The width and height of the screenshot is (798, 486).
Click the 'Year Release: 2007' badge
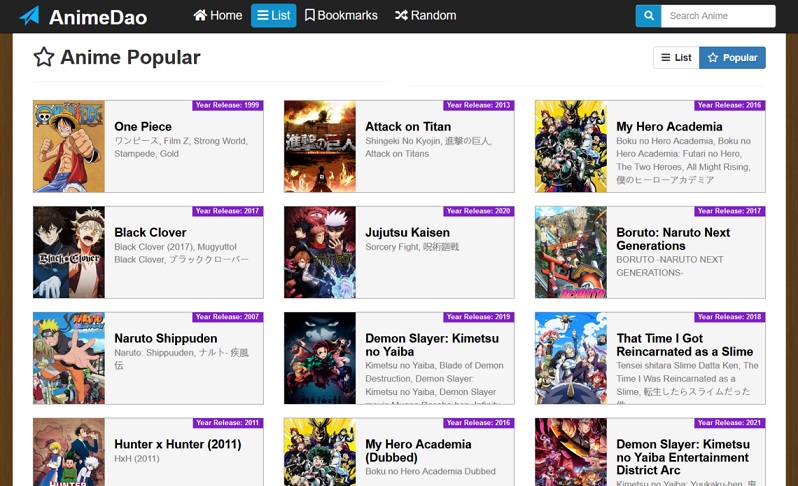click(227, 317)
